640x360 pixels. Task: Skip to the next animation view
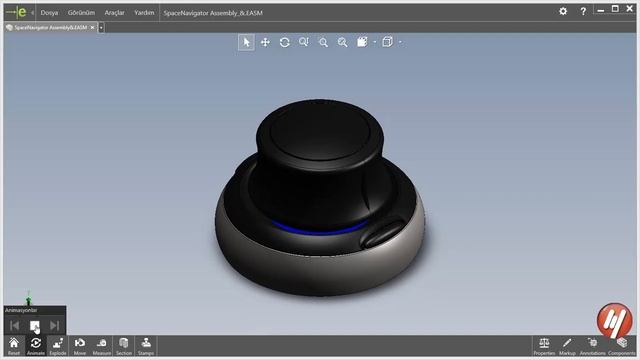click(54, 325)
